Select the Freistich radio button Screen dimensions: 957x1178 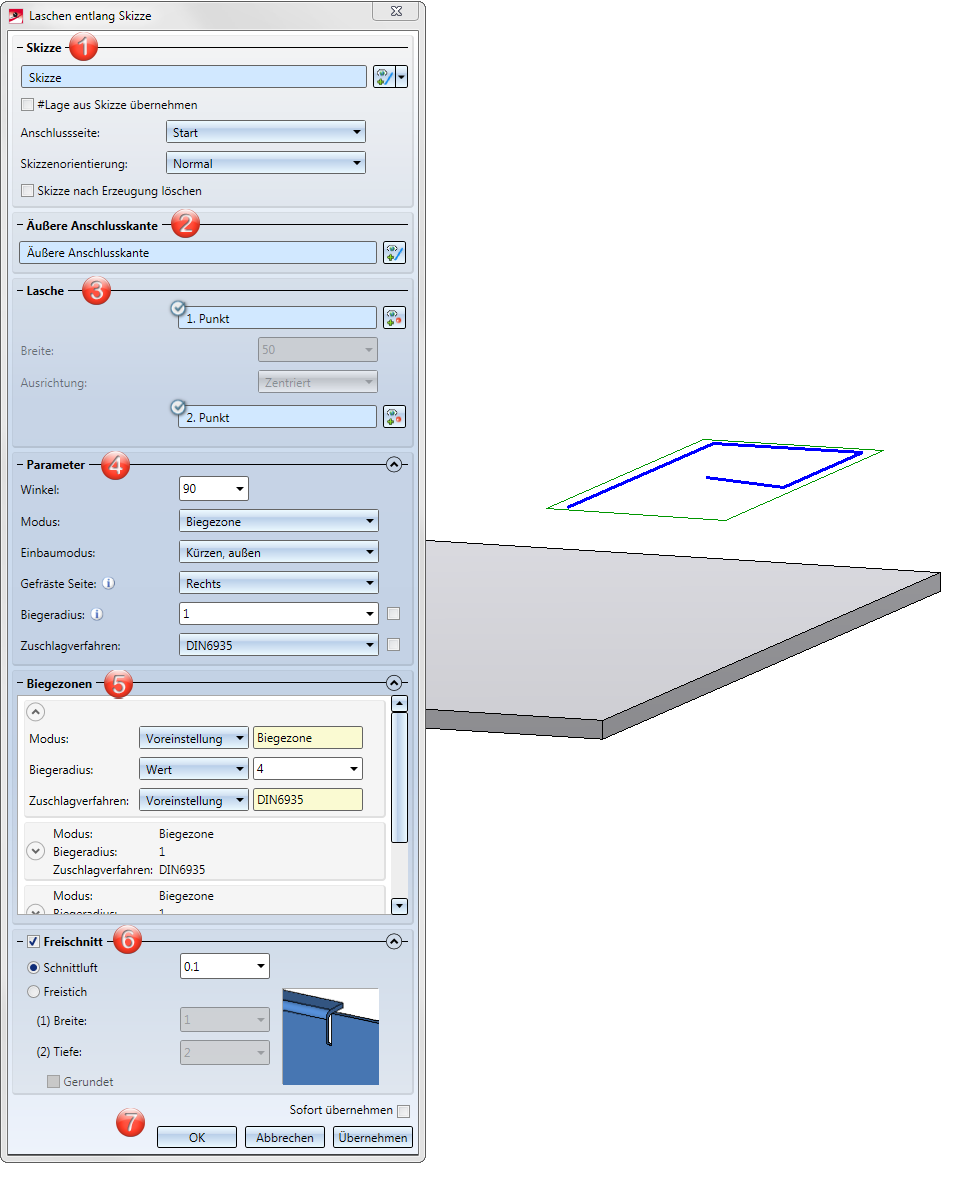pyautogui.click(x=33, y=992)
